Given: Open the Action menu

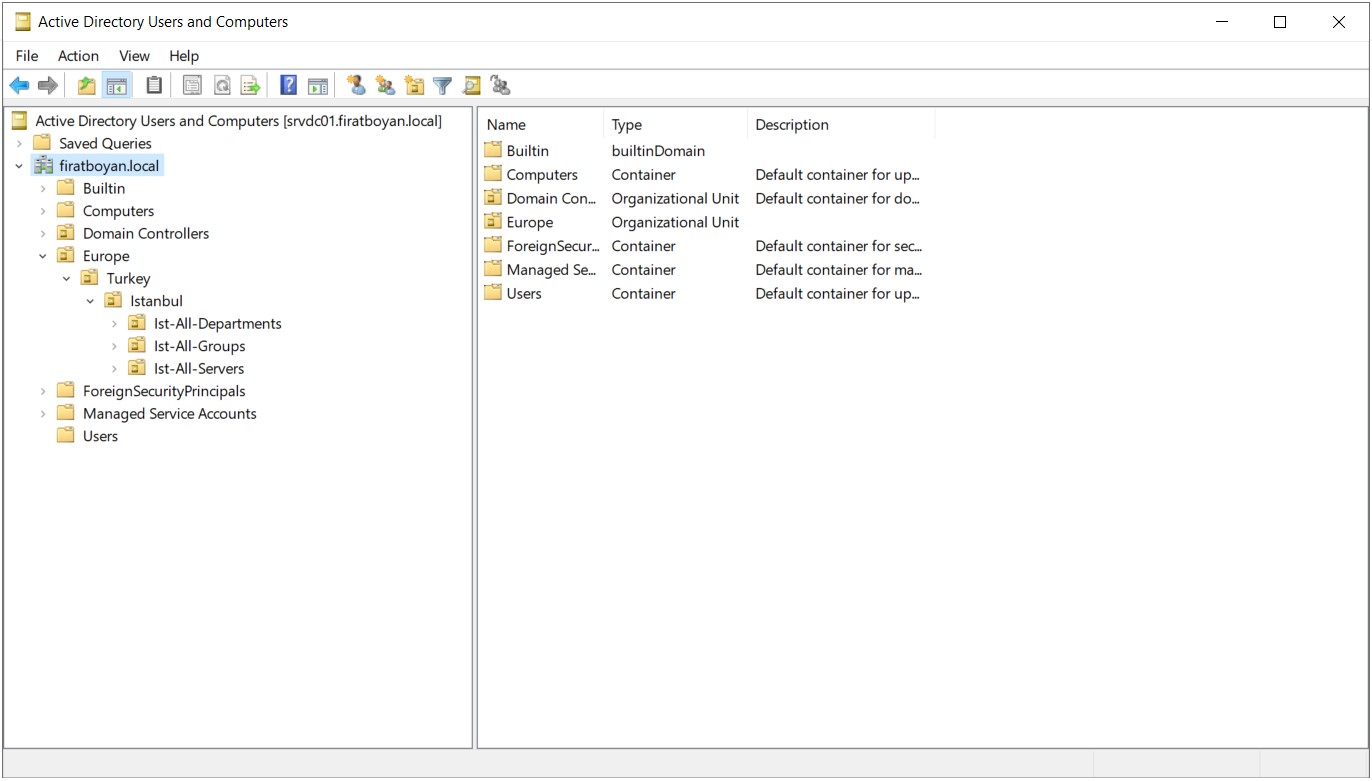Looking at the screenshot, I should (x=78, y=56).
